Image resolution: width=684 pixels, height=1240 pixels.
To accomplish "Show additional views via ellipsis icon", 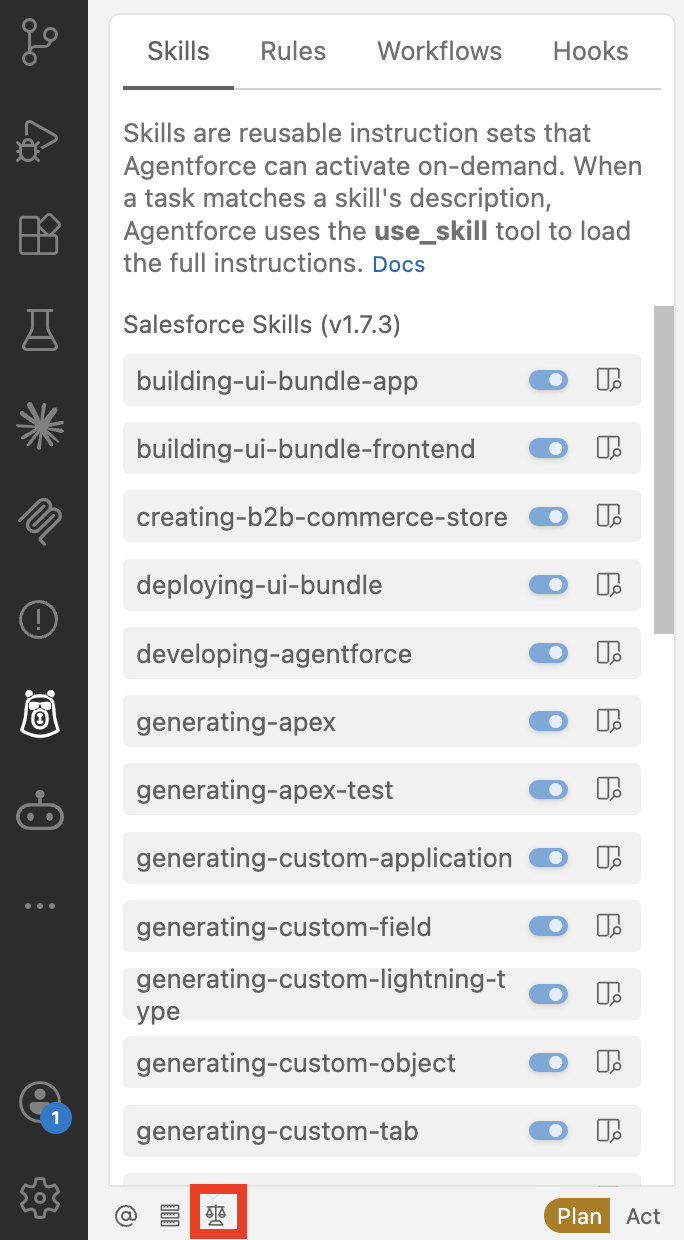I will (x=40, y=906).
